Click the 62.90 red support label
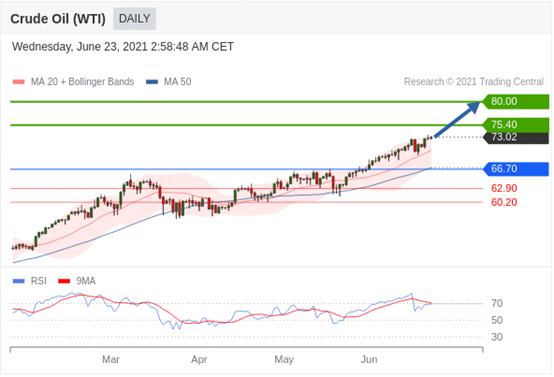The height and width of the screenshot is (377, 554). [504, 188]
